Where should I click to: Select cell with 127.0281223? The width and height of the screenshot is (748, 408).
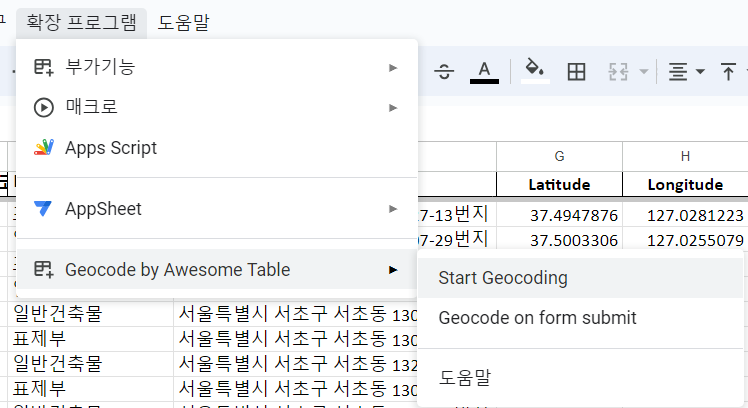point(685,215)
